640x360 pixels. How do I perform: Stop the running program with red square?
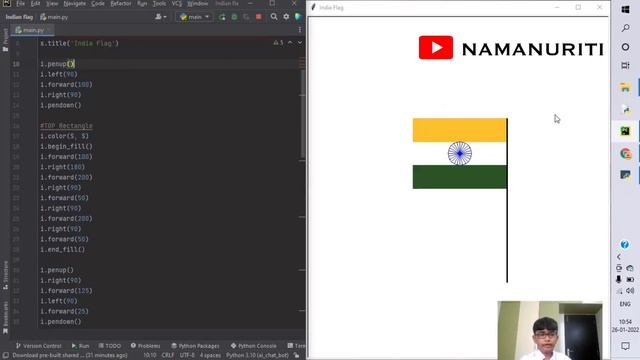point(258,17)
